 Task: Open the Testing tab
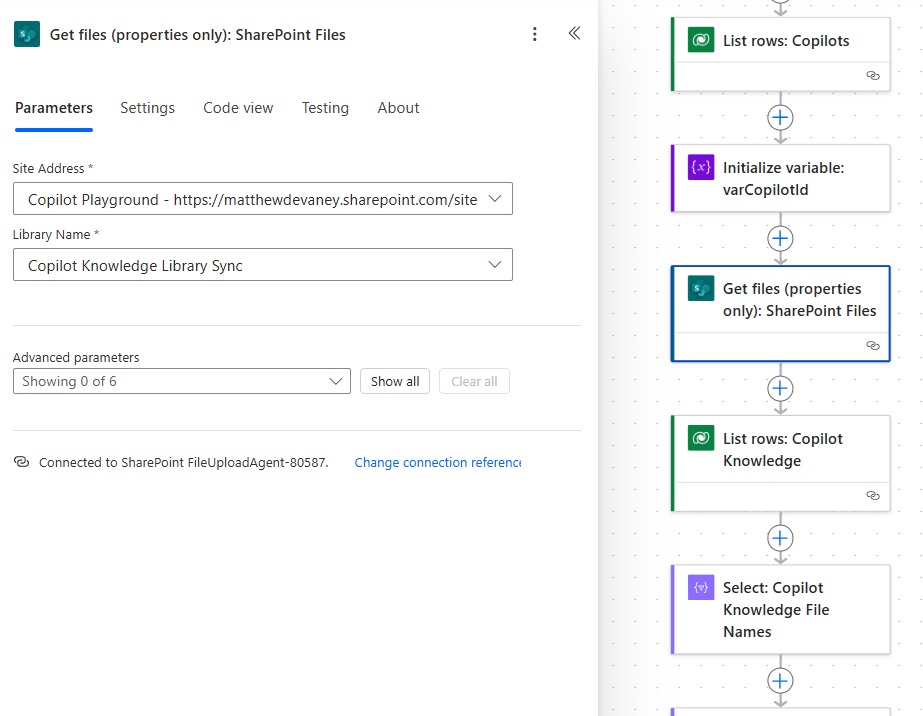(x=325, y=108)
